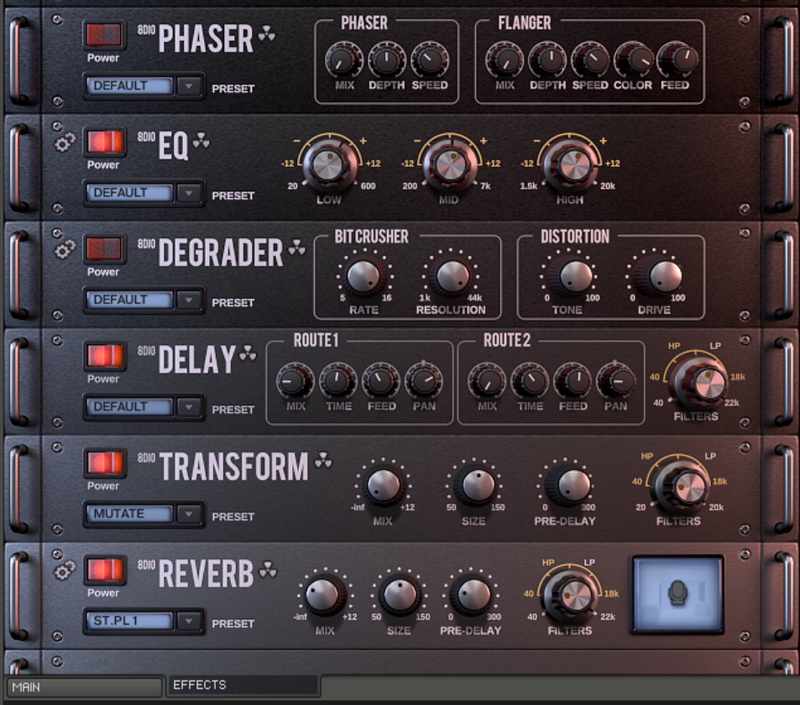
Task: Click the Delay ROUTE1 TIME knob
Action: click(338, 381)
